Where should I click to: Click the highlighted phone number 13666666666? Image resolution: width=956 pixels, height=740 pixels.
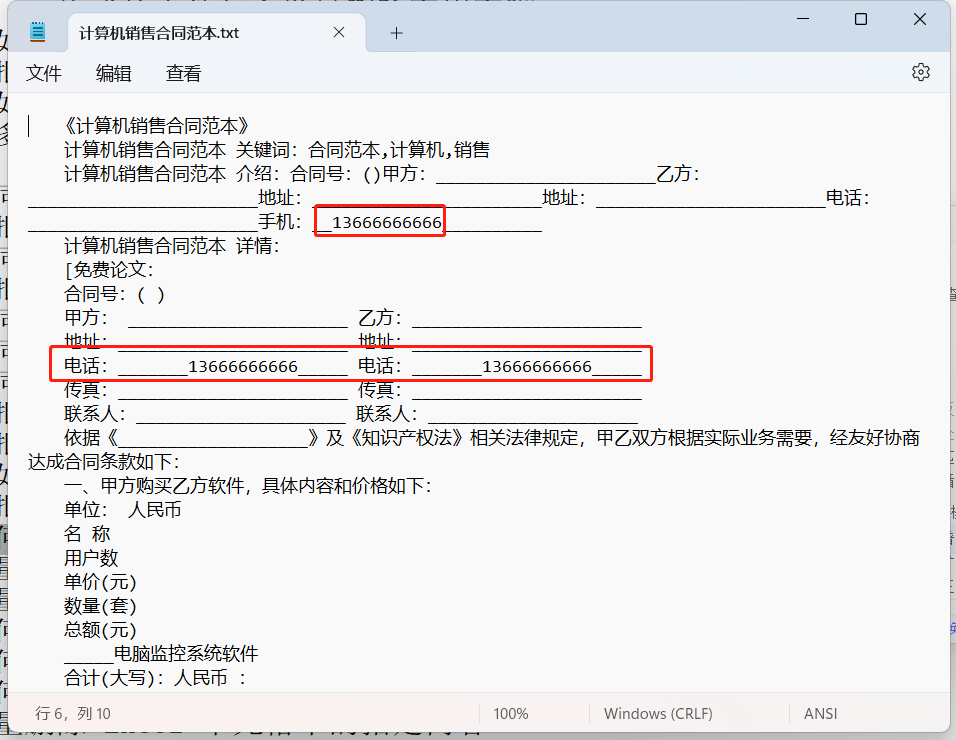pyautogui.click(x=379, y=221)
